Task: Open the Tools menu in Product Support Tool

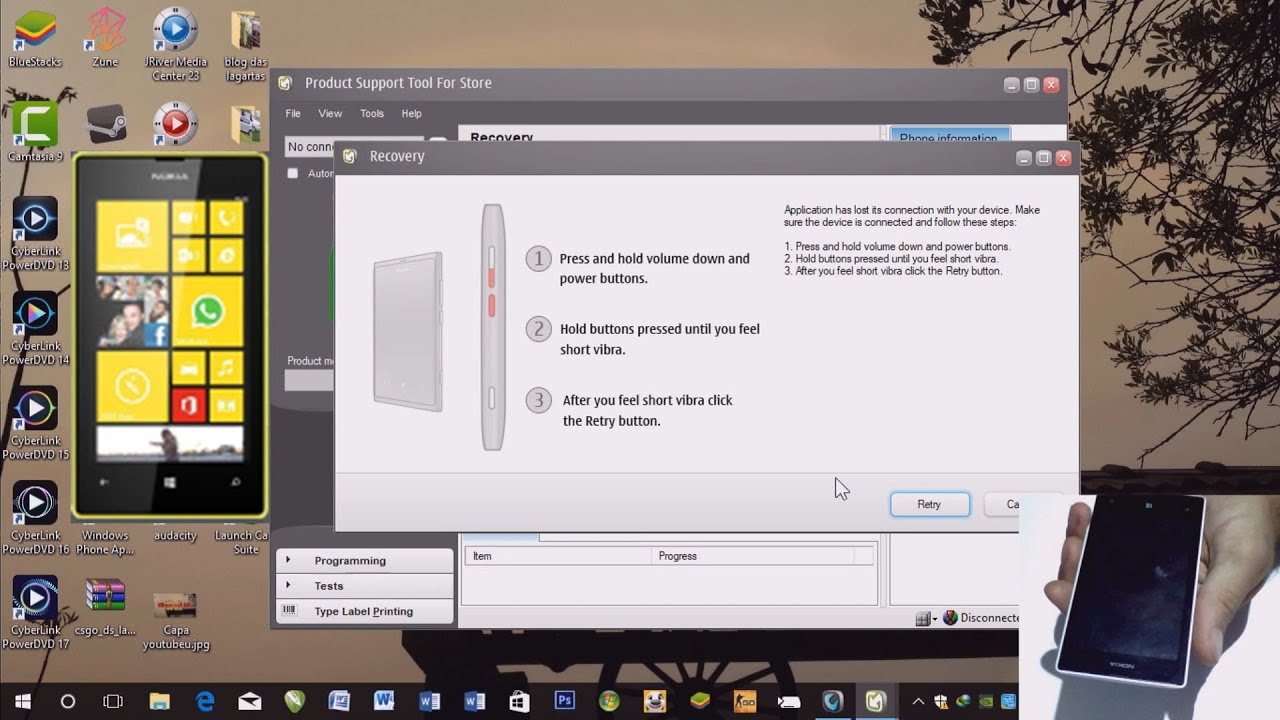Action: pos(372,113)
